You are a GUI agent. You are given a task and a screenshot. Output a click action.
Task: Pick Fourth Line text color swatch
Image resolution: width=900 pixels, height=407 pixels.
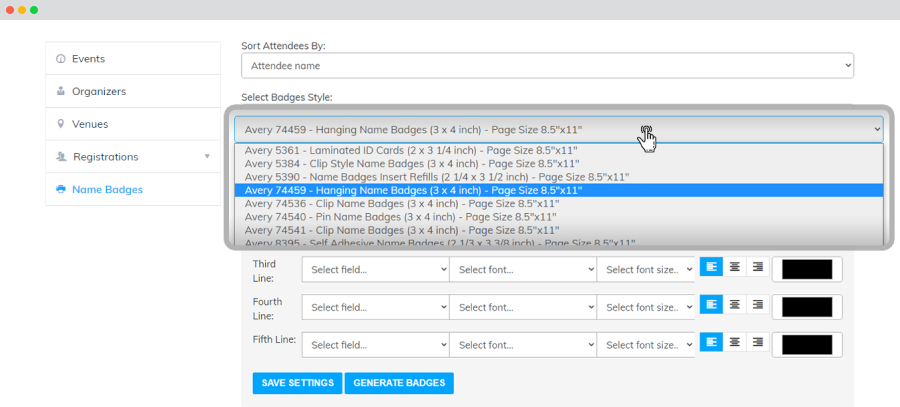click(807, 307)
